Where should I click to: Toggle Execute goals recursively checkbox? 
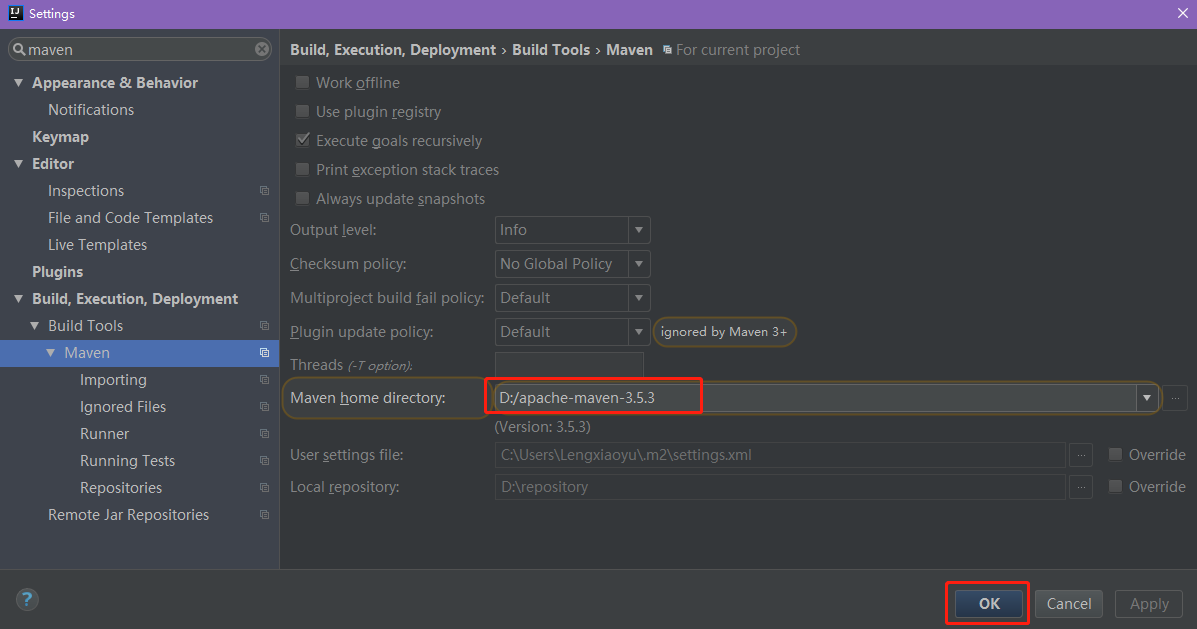pyautogui.click(x=302, y=141)
